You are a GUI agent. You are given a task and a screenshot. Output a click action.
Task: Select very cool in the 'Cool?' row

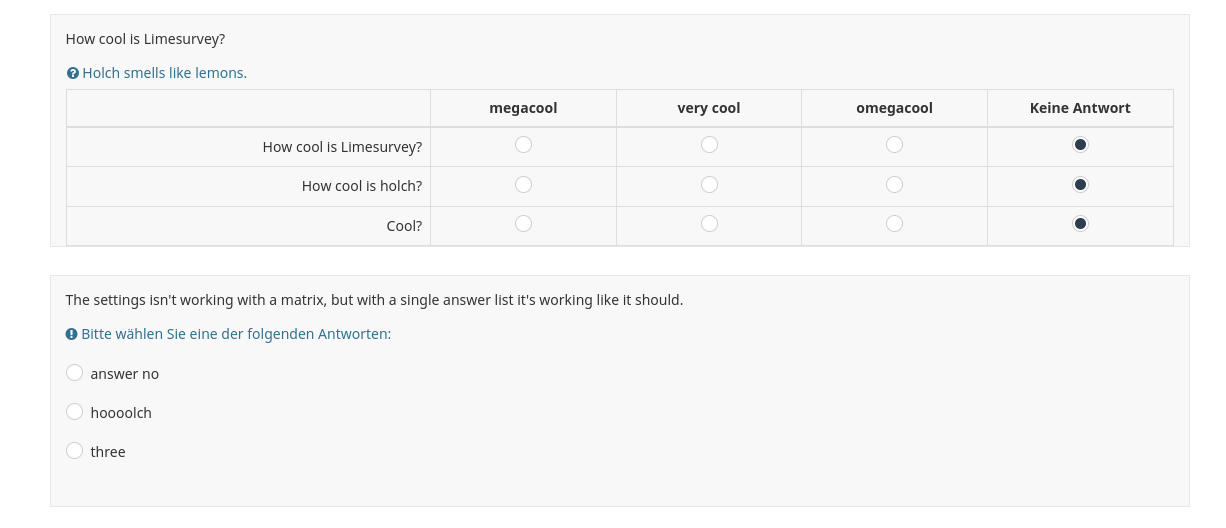tap(709, 224)
